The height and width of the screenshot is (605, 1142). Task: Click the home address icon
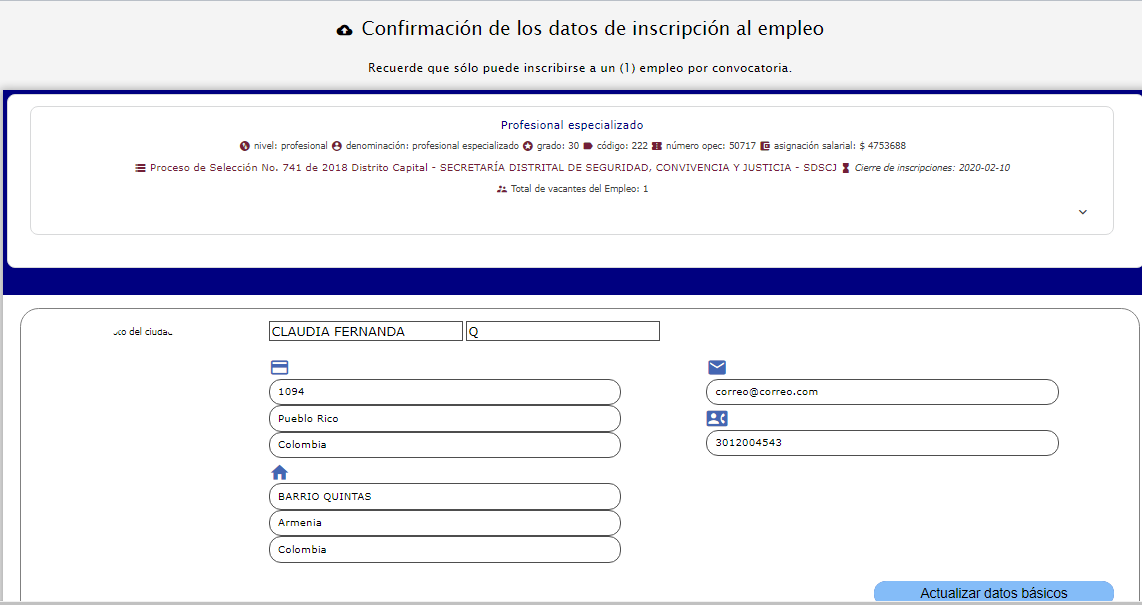pos(279,472)
